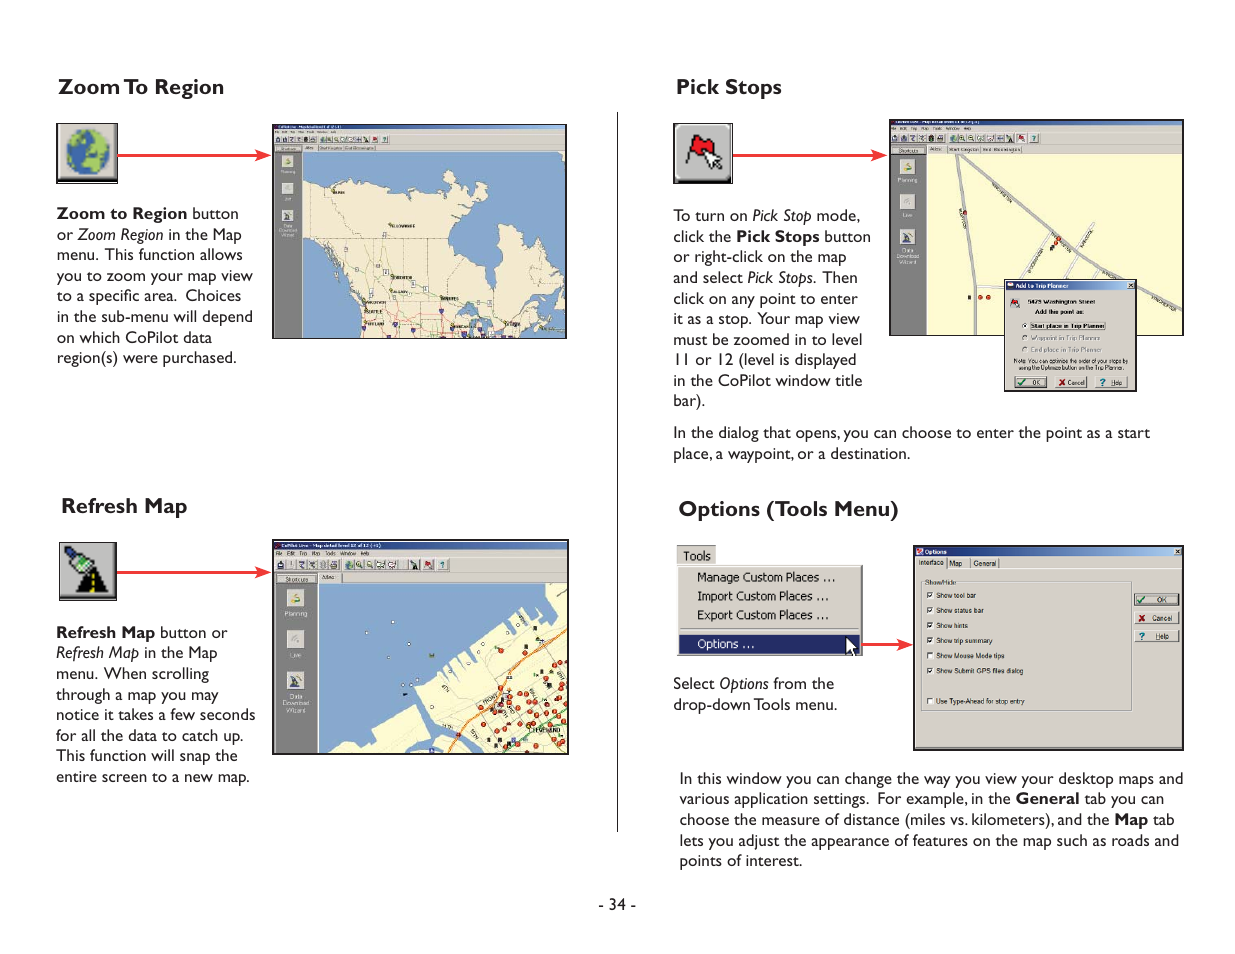This screenshot has width=1235, height=954.
Task: Toggle Show hints checkbox
Action: coord(930,625)
